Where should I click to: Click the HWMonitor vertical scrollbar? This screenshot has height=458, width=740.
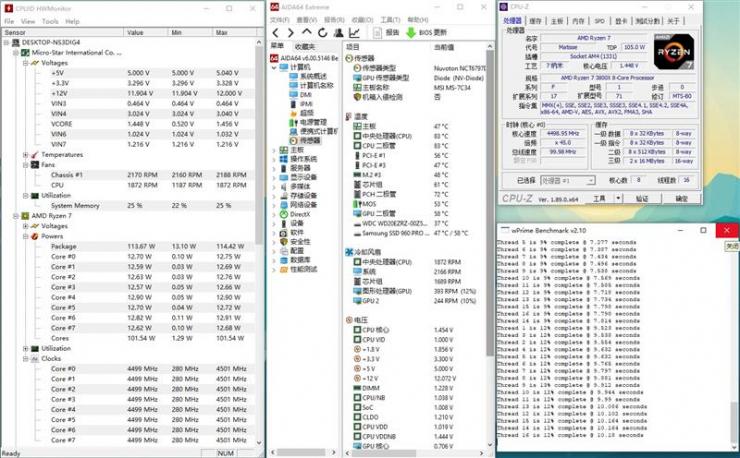[x=259, y=242]
